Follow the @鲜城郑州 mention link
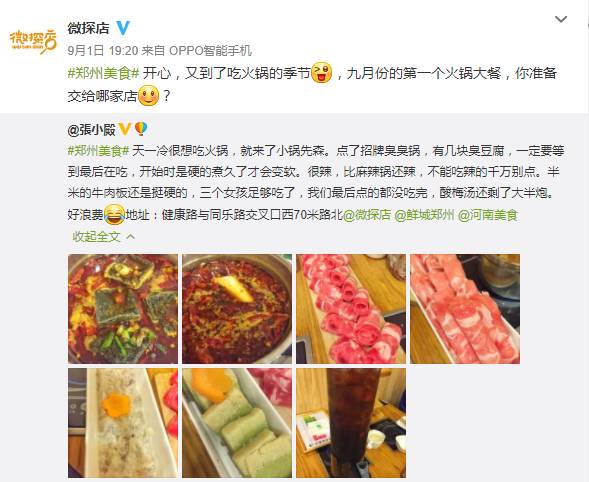Viewport: 589px width, 482px height. click(424, 215)
